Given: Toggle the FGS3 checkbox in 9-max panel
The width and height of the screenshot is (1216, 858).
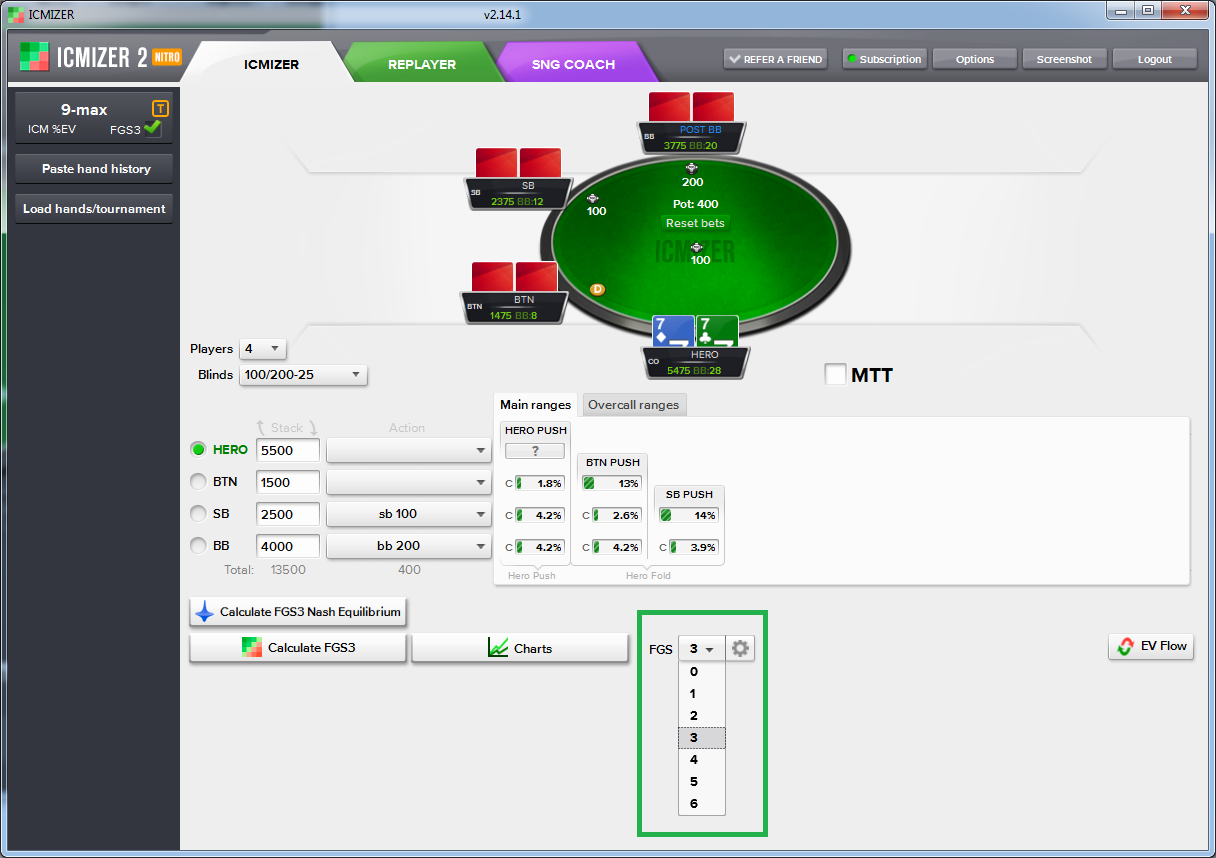Looking at the screenshot, I should [152, 128].
